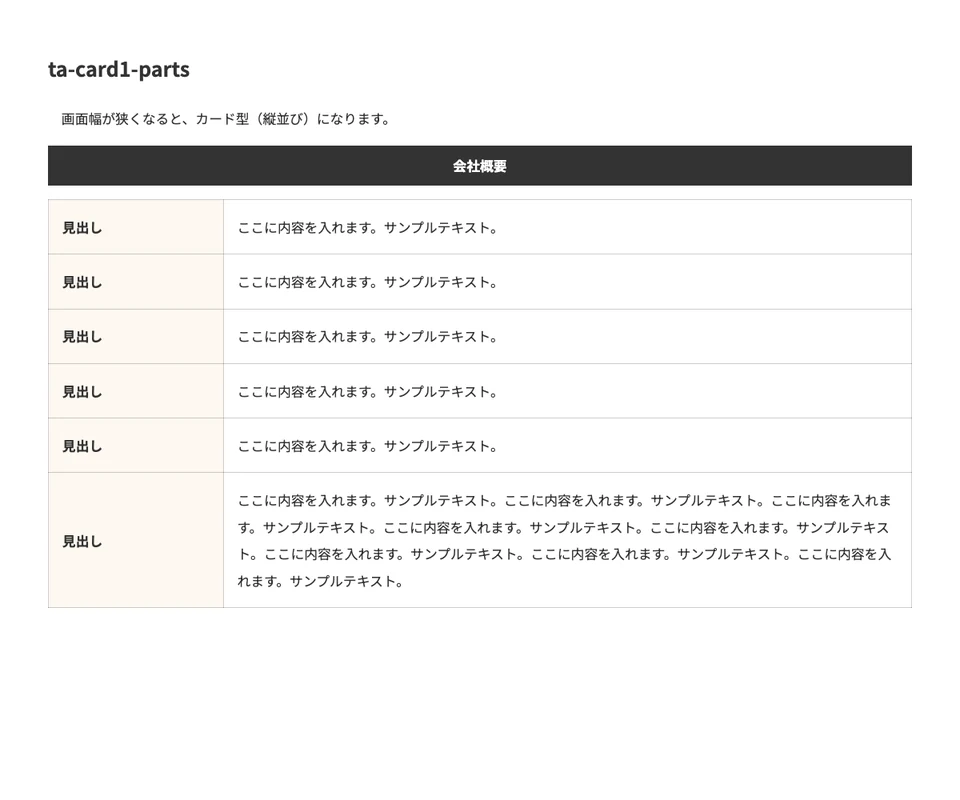Click the first row's sample text content

(367, 228)
